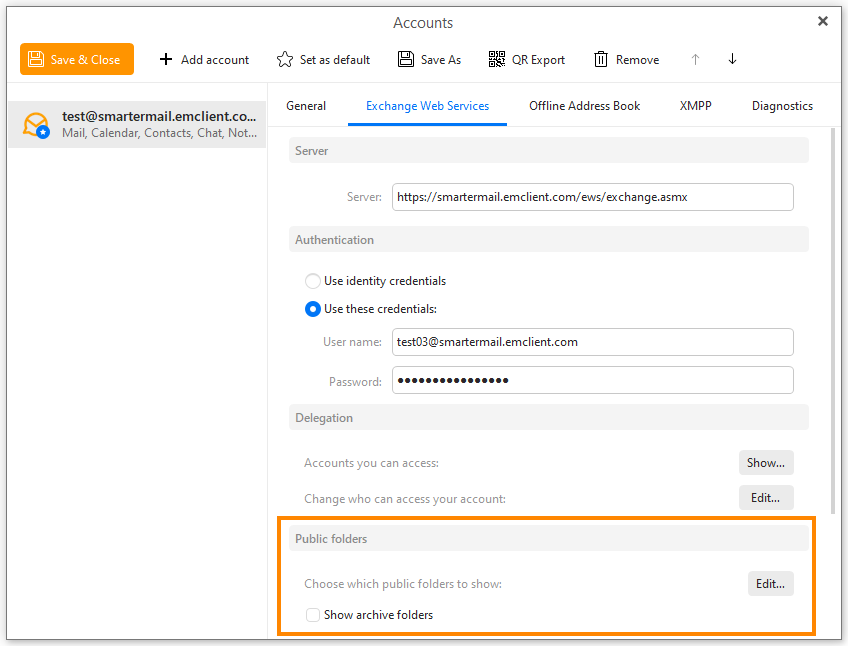Set account as default star icon
The image size is (848, 646).
coord(285,59)
